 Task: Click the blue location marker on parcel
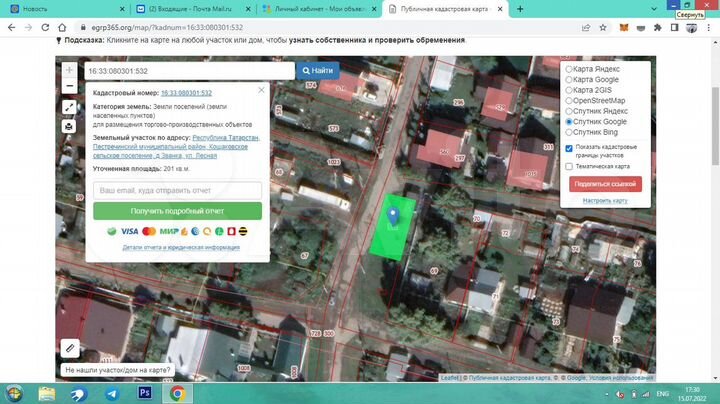(x=393, y=215)
